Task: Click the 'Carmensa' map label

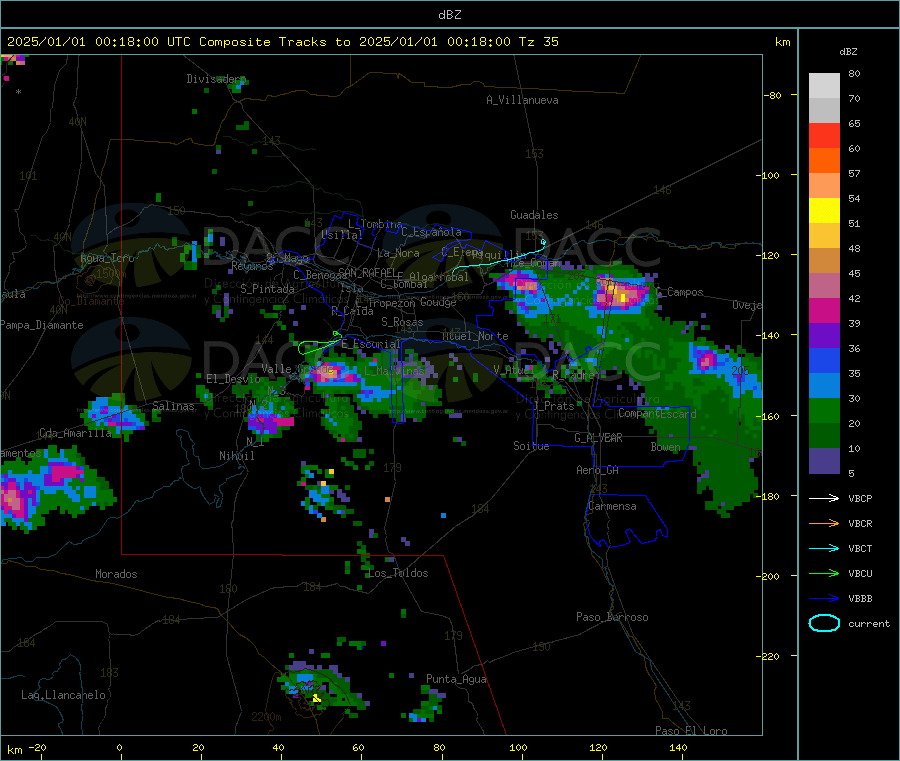Action: (612, 506)
